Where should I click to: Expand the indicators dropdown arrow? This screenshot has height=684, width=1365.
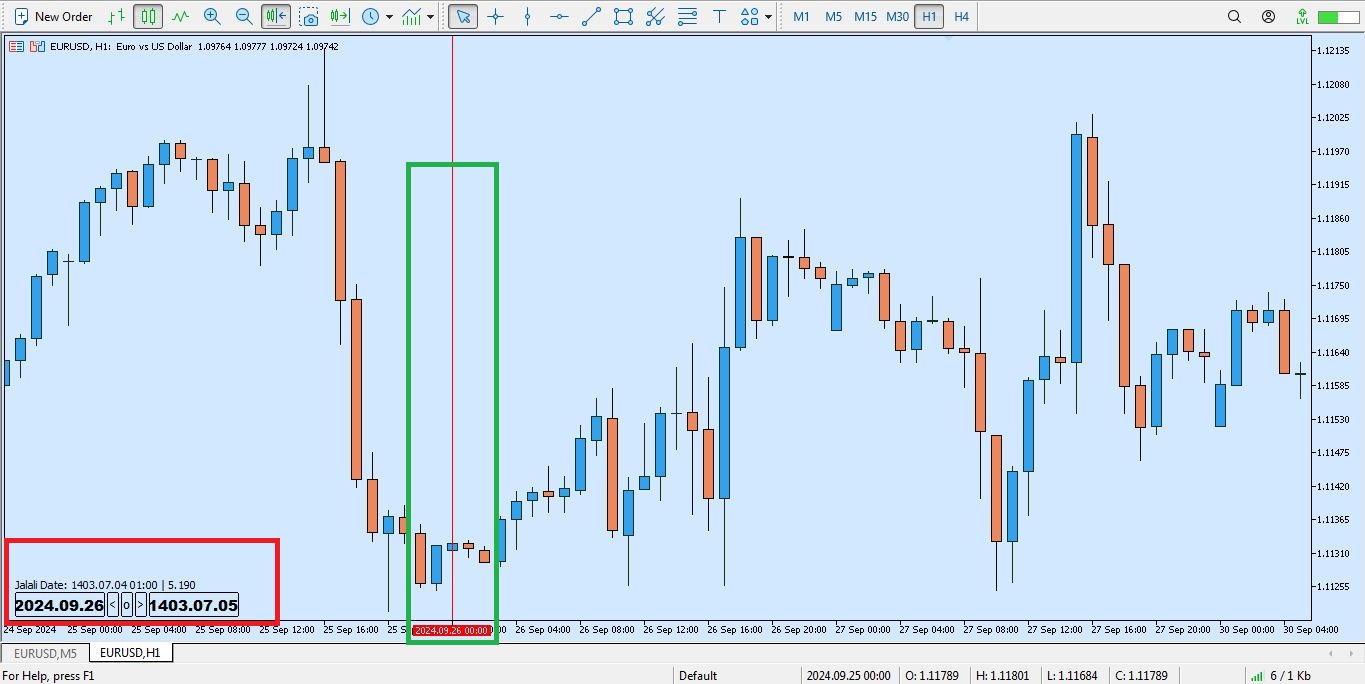click(x=431, y=16)
